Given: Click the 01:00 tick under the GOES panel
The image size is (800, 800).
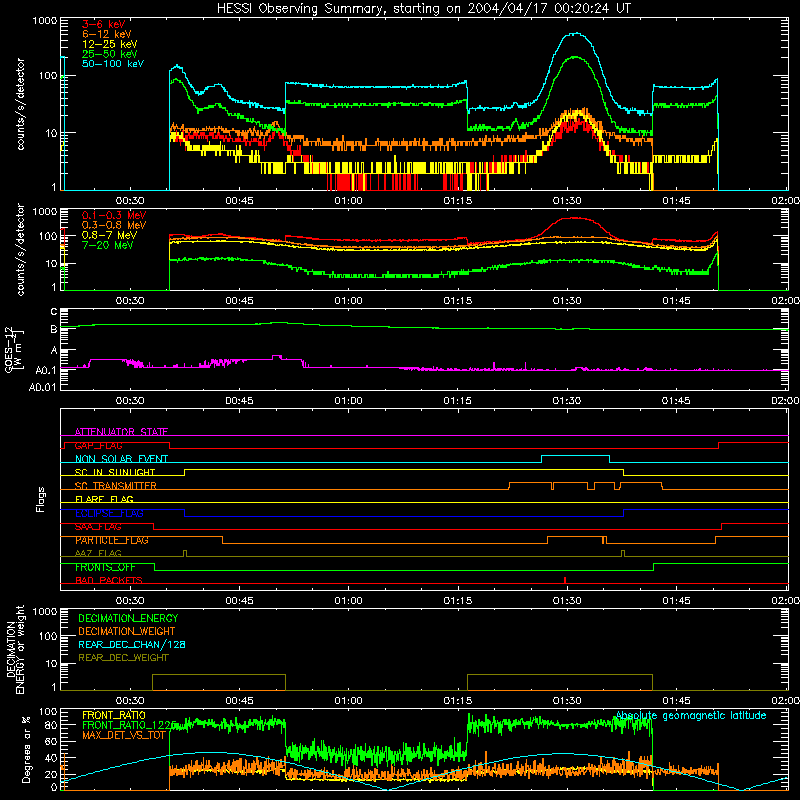Looking at the screenshot, I should (x=348, y=401).
